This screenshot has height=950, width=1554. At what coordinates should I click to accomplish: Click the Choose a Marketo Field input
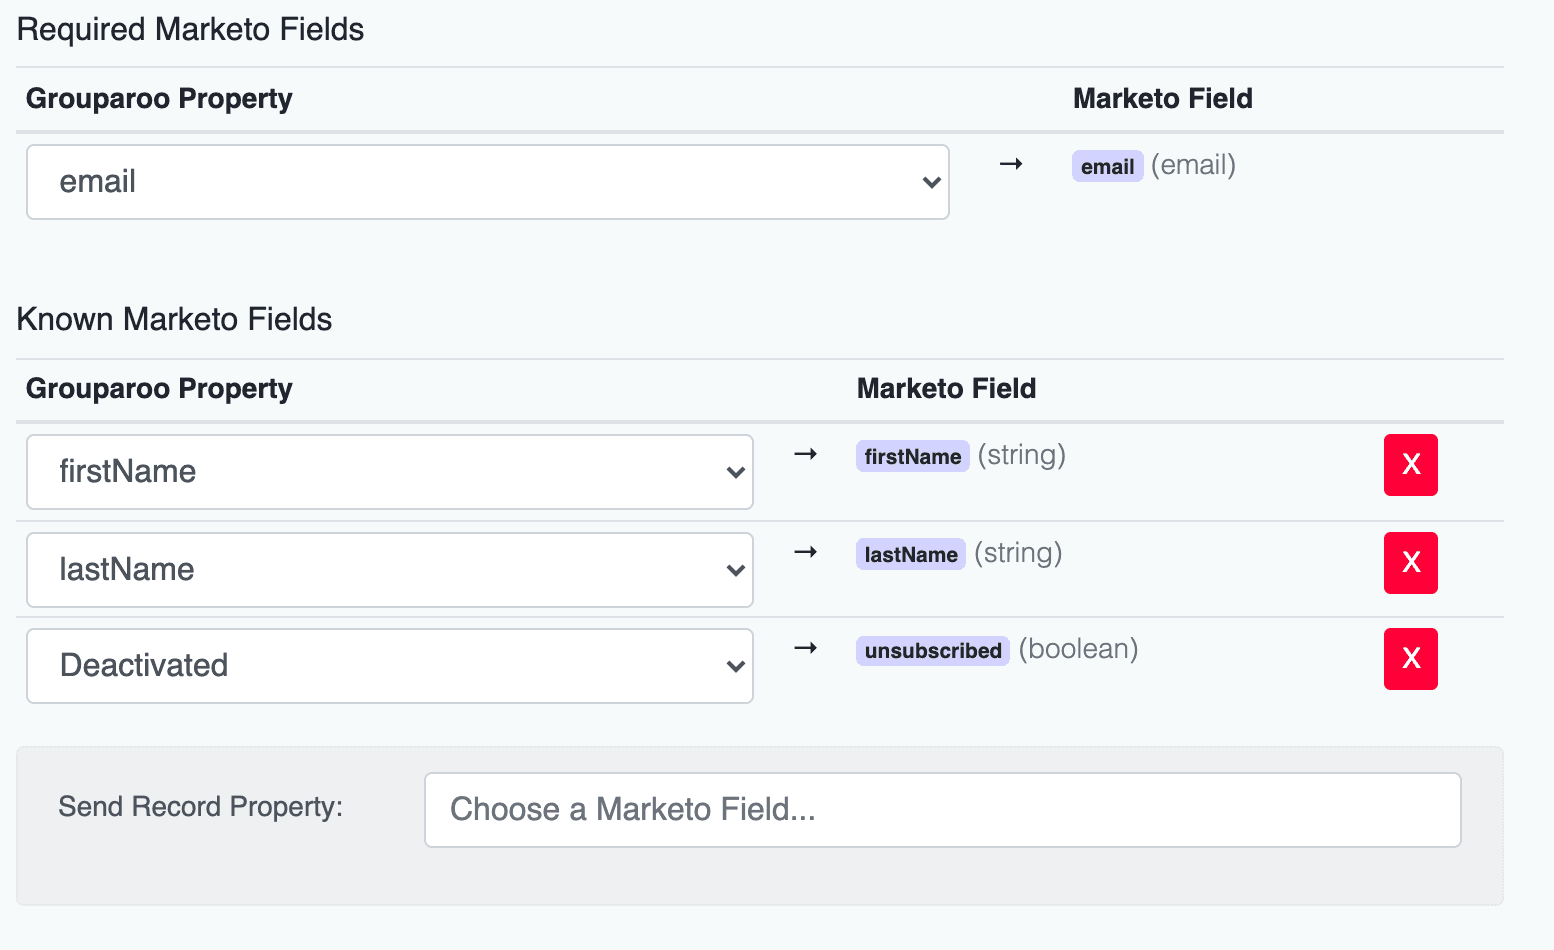click(943, 810)
